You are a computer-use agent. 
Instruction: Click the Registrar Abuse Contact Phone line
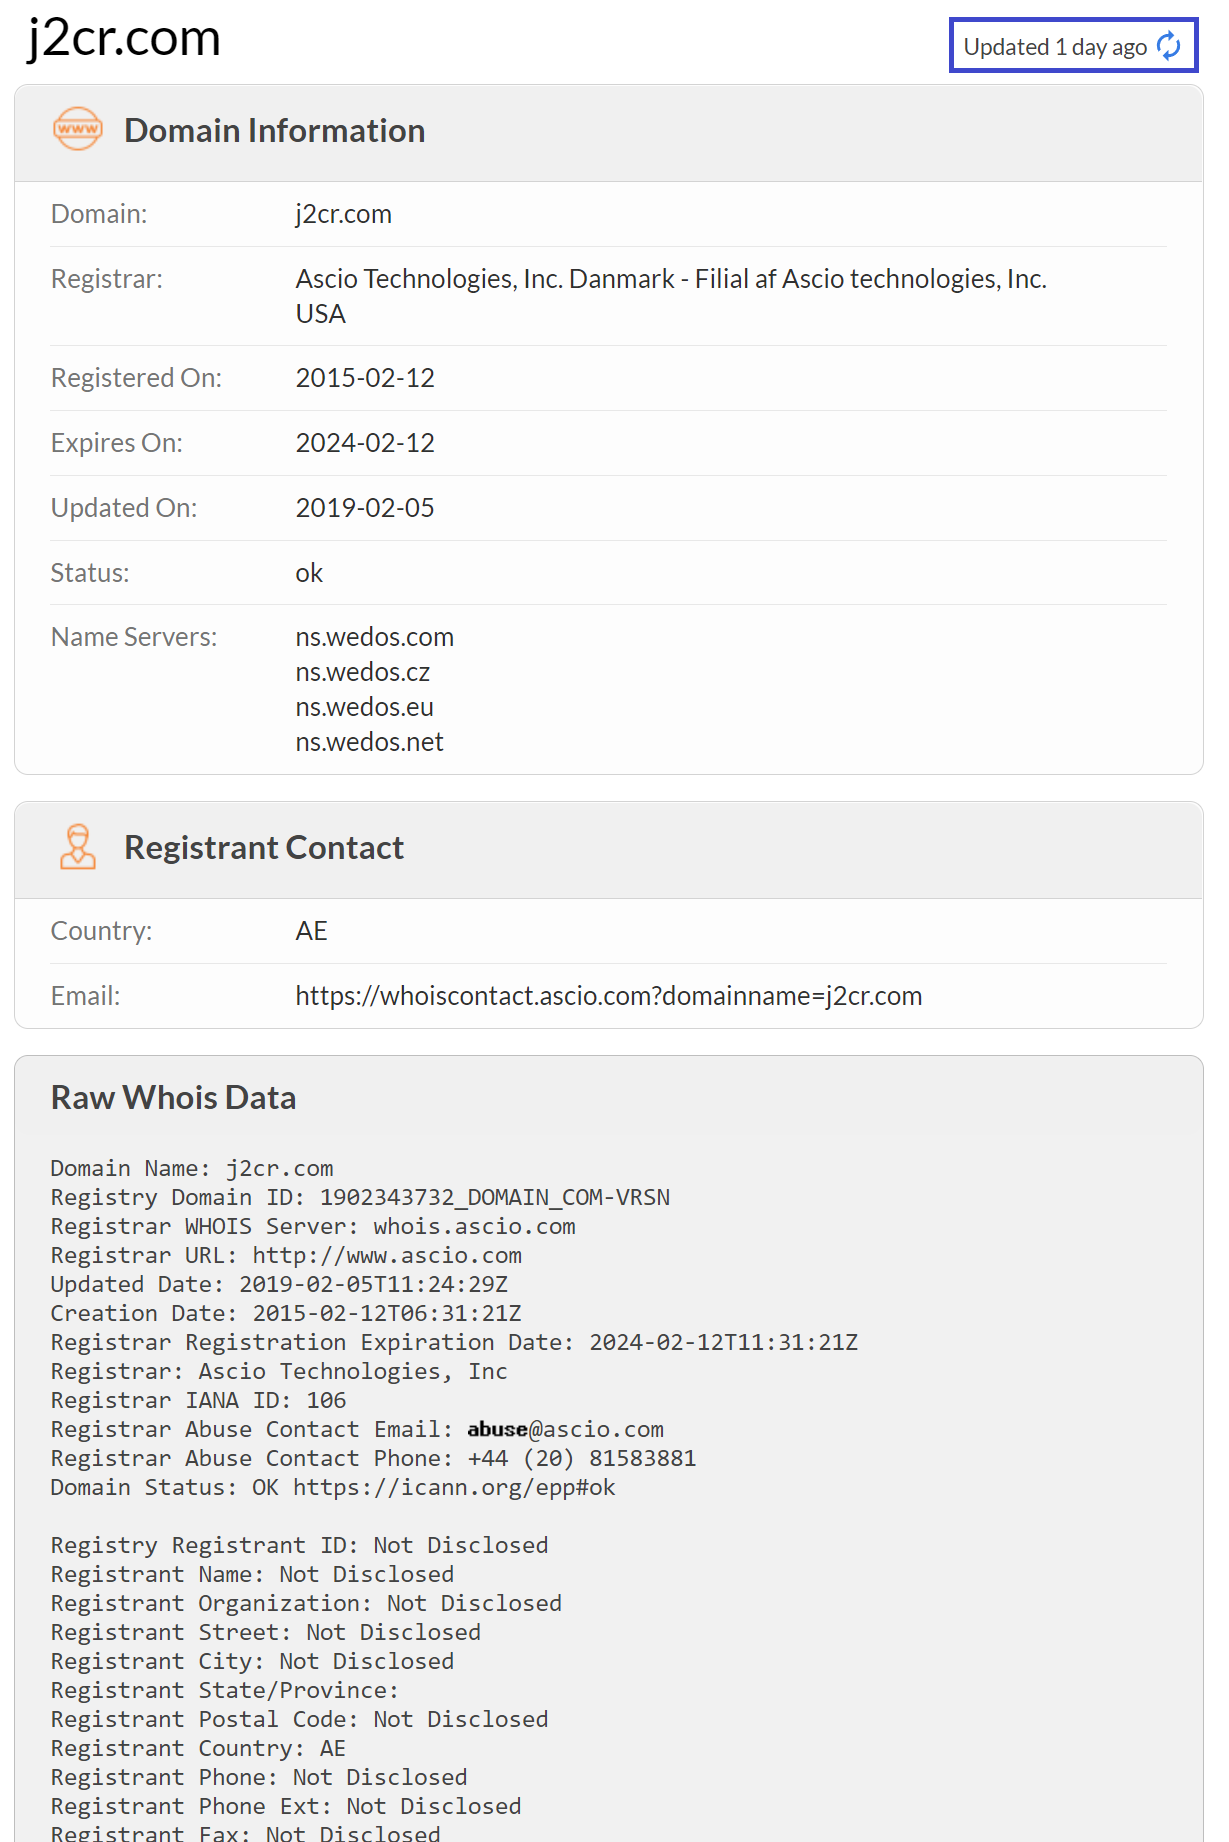(373, 1458)
